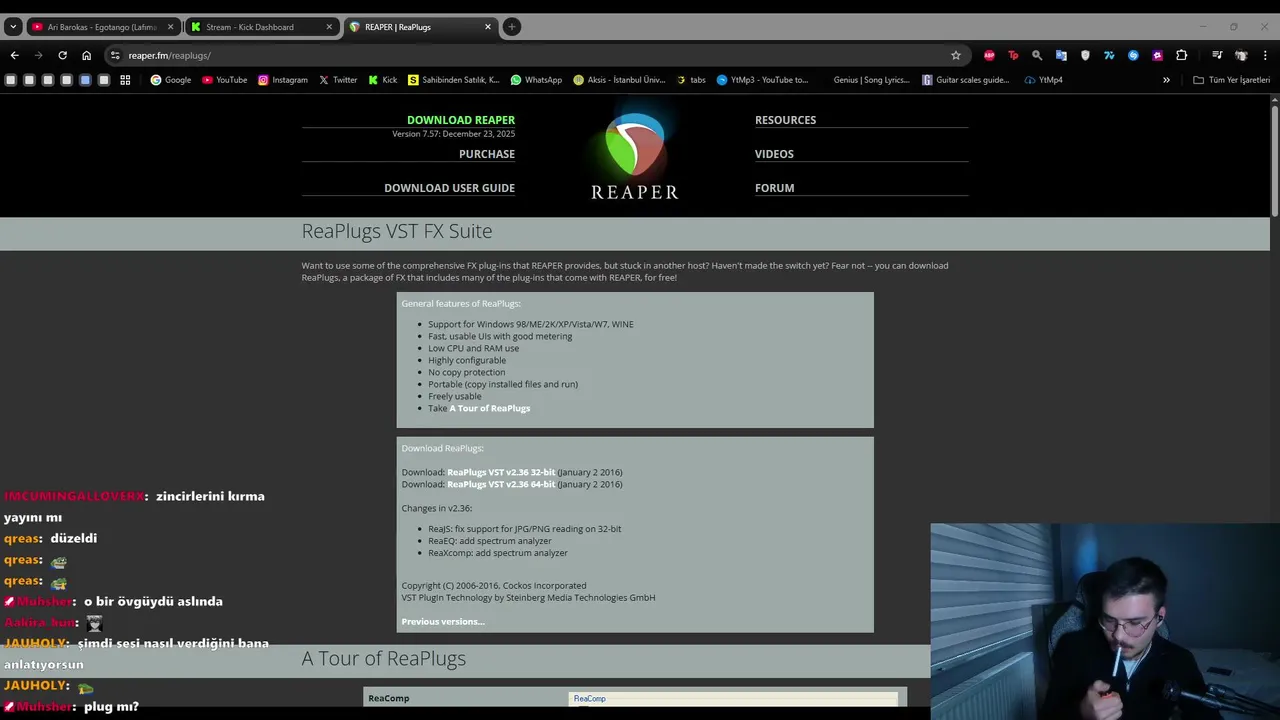Open the purple extension icon
The height and width of the screenshot is (720, 1280).
[1157, 55]
